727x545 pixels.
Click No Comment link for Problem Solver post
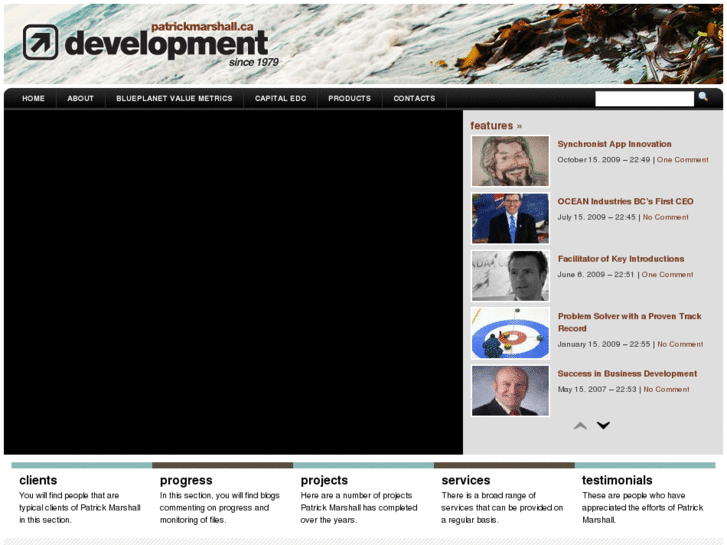(x=680, y=344)
